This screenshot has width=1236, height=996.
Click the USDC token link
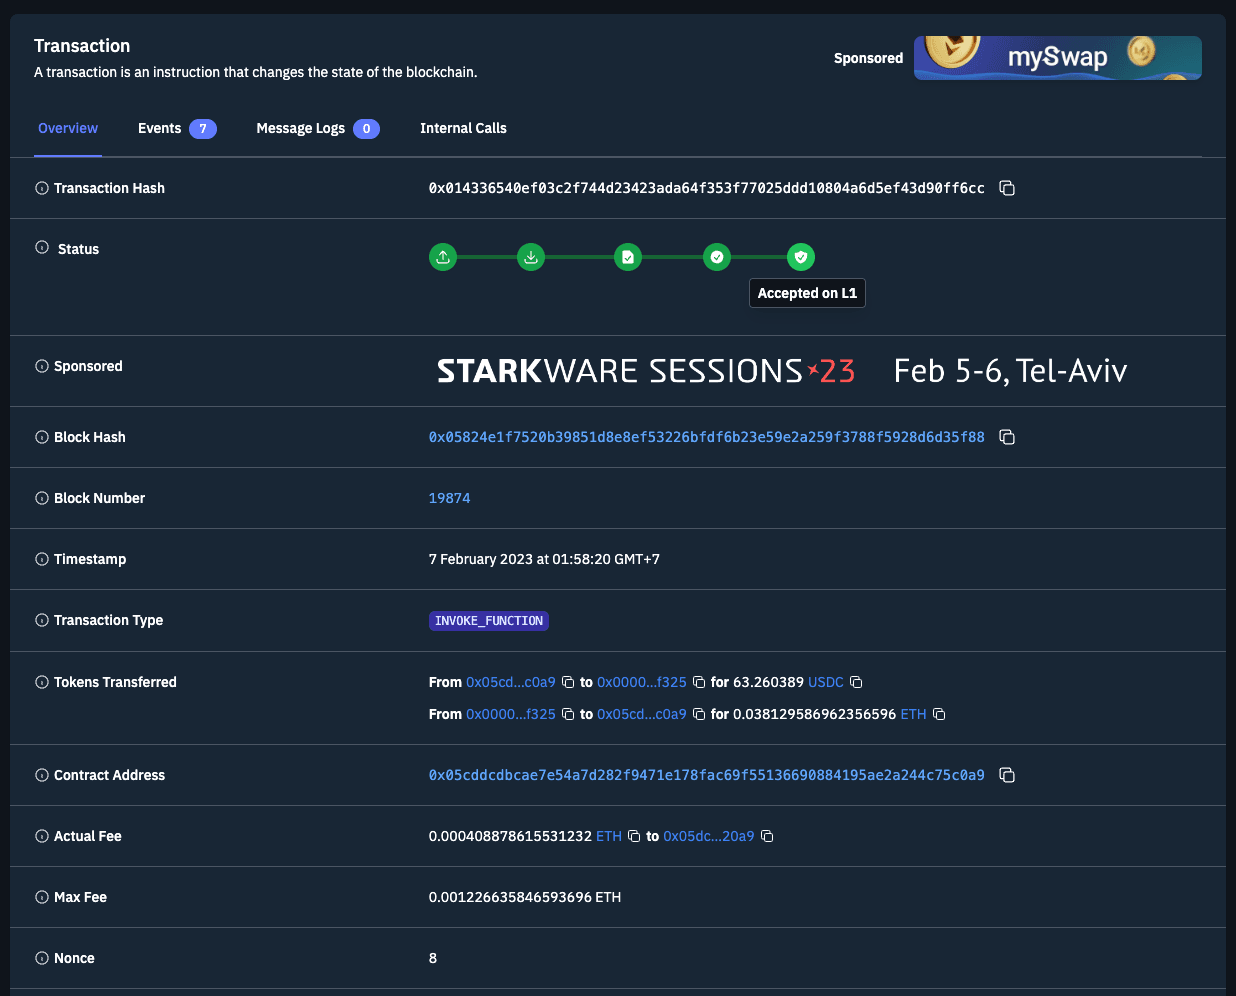(x=825, y=682)
